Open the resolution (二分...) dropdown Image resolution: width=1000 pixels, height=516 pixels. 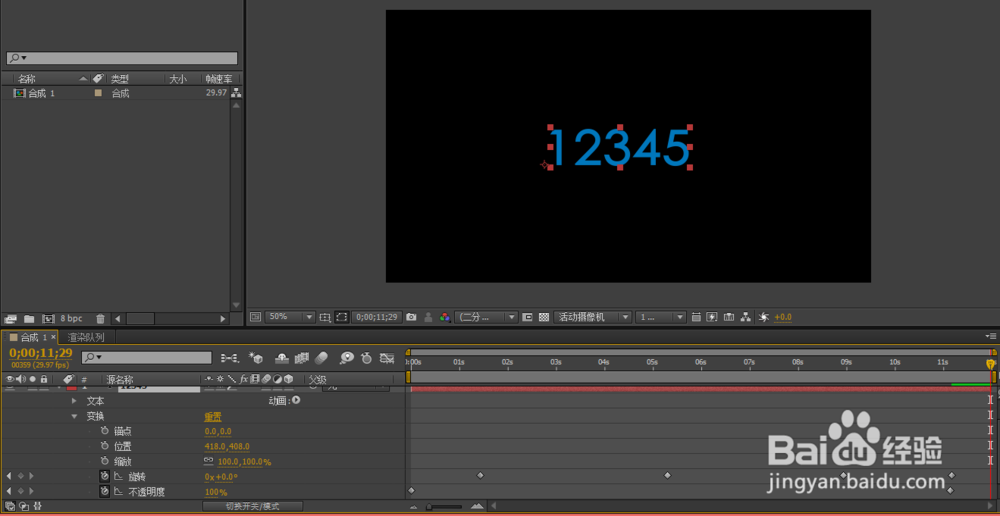point(486,317)
